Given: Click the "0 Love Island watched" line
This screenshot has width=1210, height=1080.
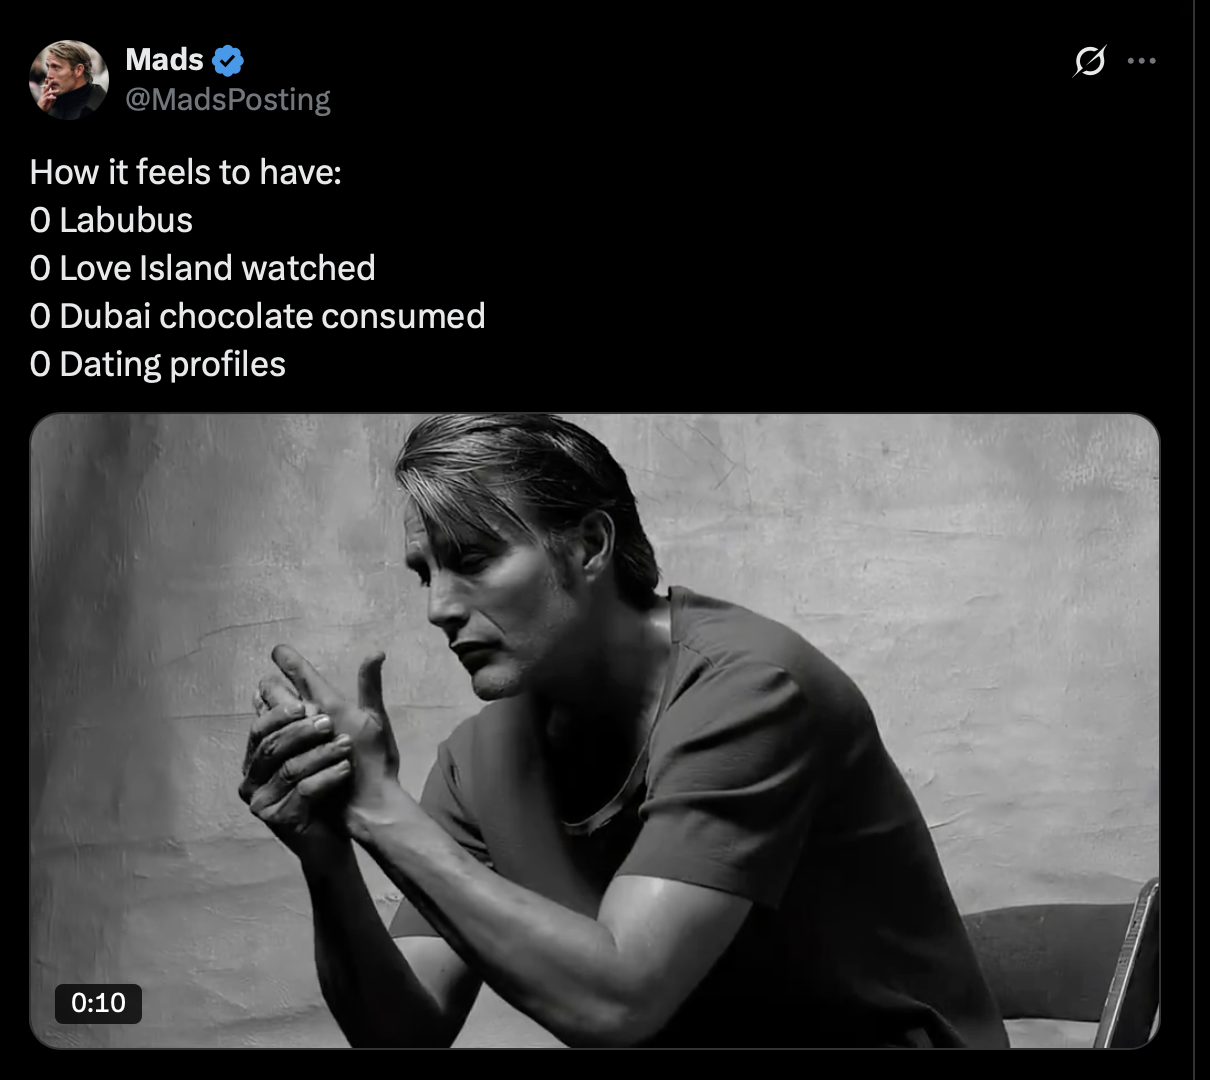Looking at the screenshot, I should (x=203, y=268).
